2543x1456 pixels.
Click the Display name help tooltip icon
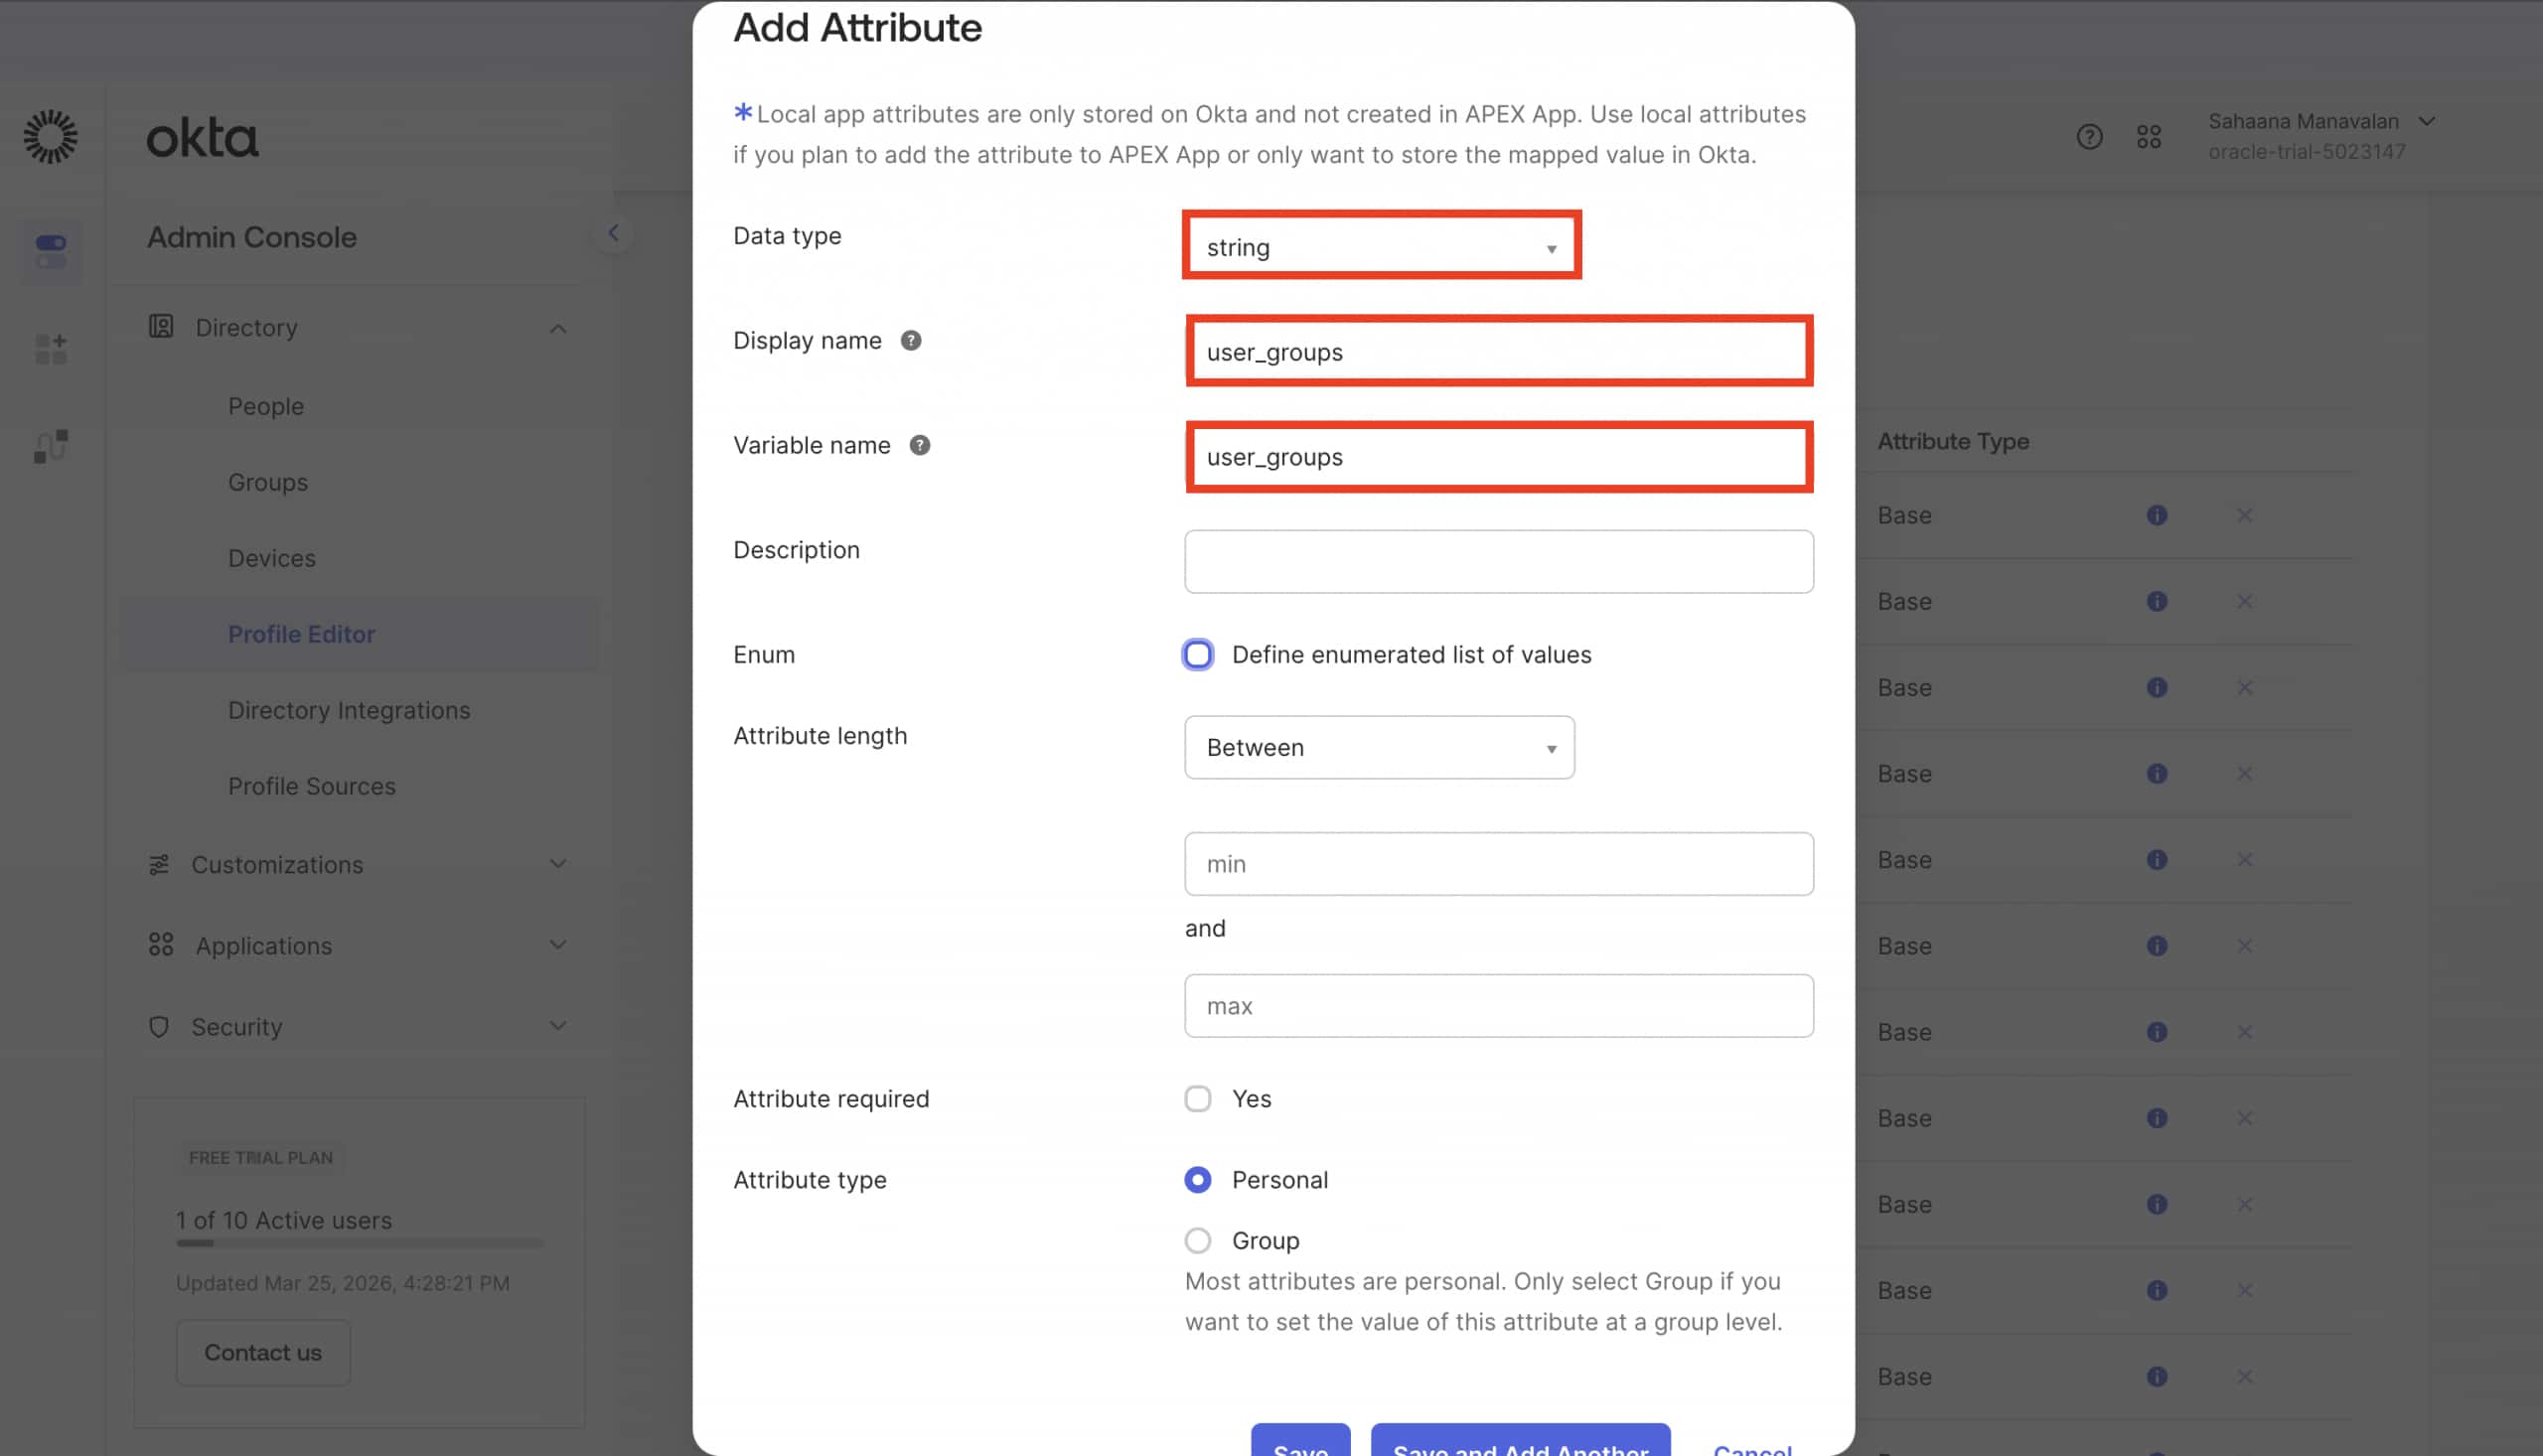pyautogui.click(x=911, y=340)
